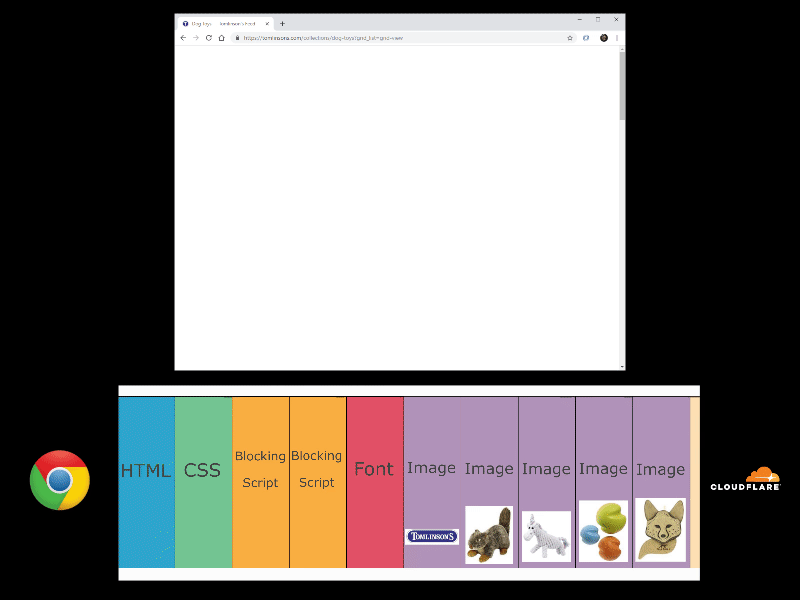Click the white unicorn toy image
The height and width of the screenshot is (600, 800).
pos(546,536)
